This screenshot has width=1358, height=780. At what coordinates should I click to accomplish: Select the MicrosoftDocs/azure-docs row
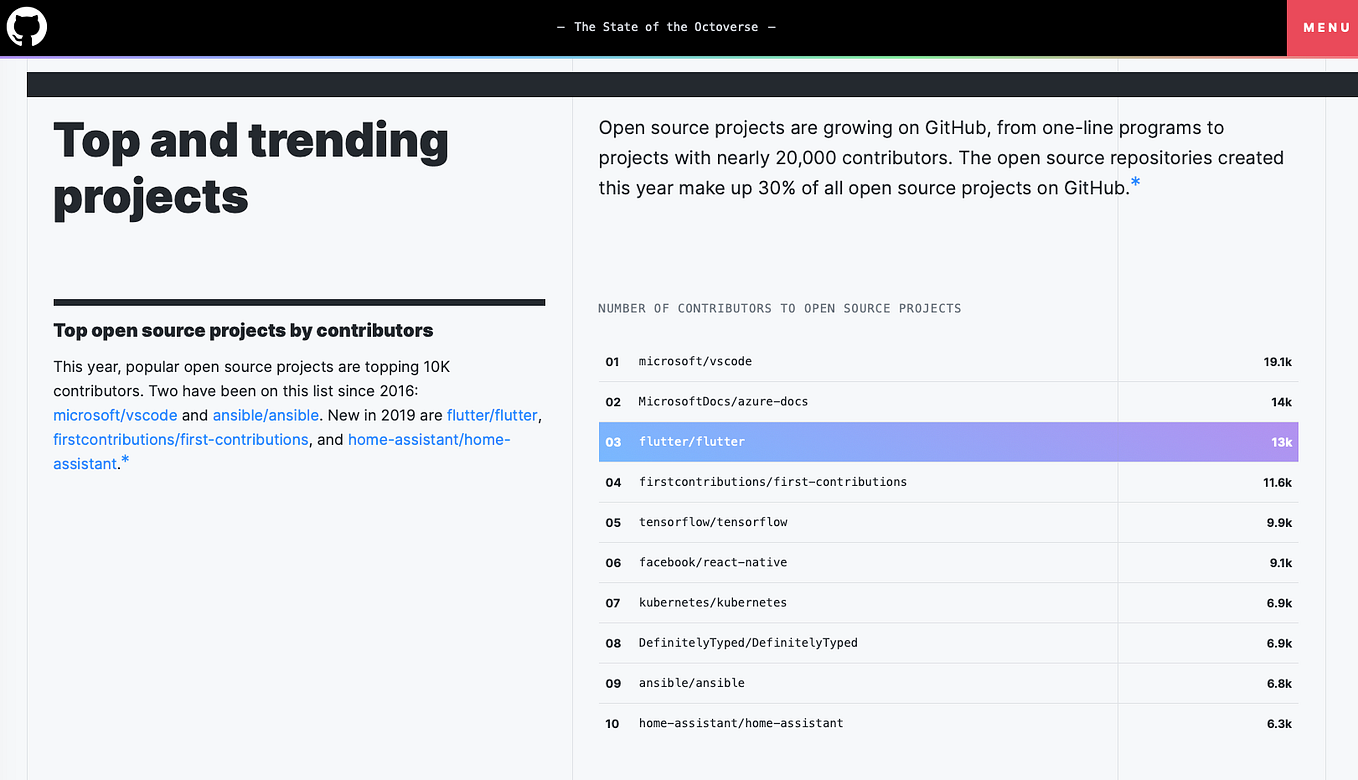click(x=947, y=401)
